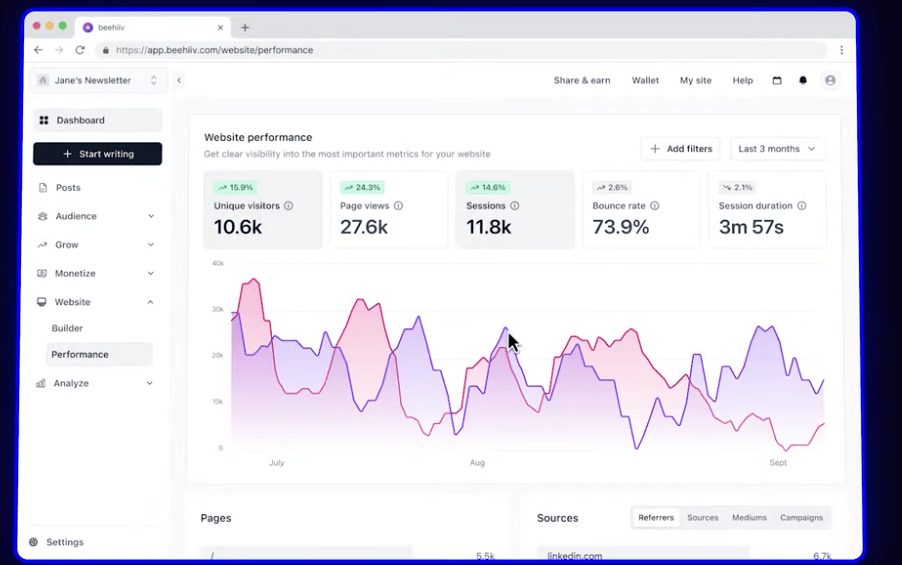Click the Posts document icon

(x=43, y=188)
